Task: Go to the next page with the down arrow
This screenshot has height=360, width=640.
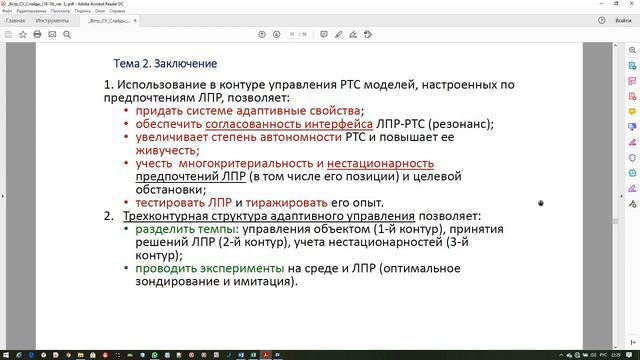Action: coord(277,35)
